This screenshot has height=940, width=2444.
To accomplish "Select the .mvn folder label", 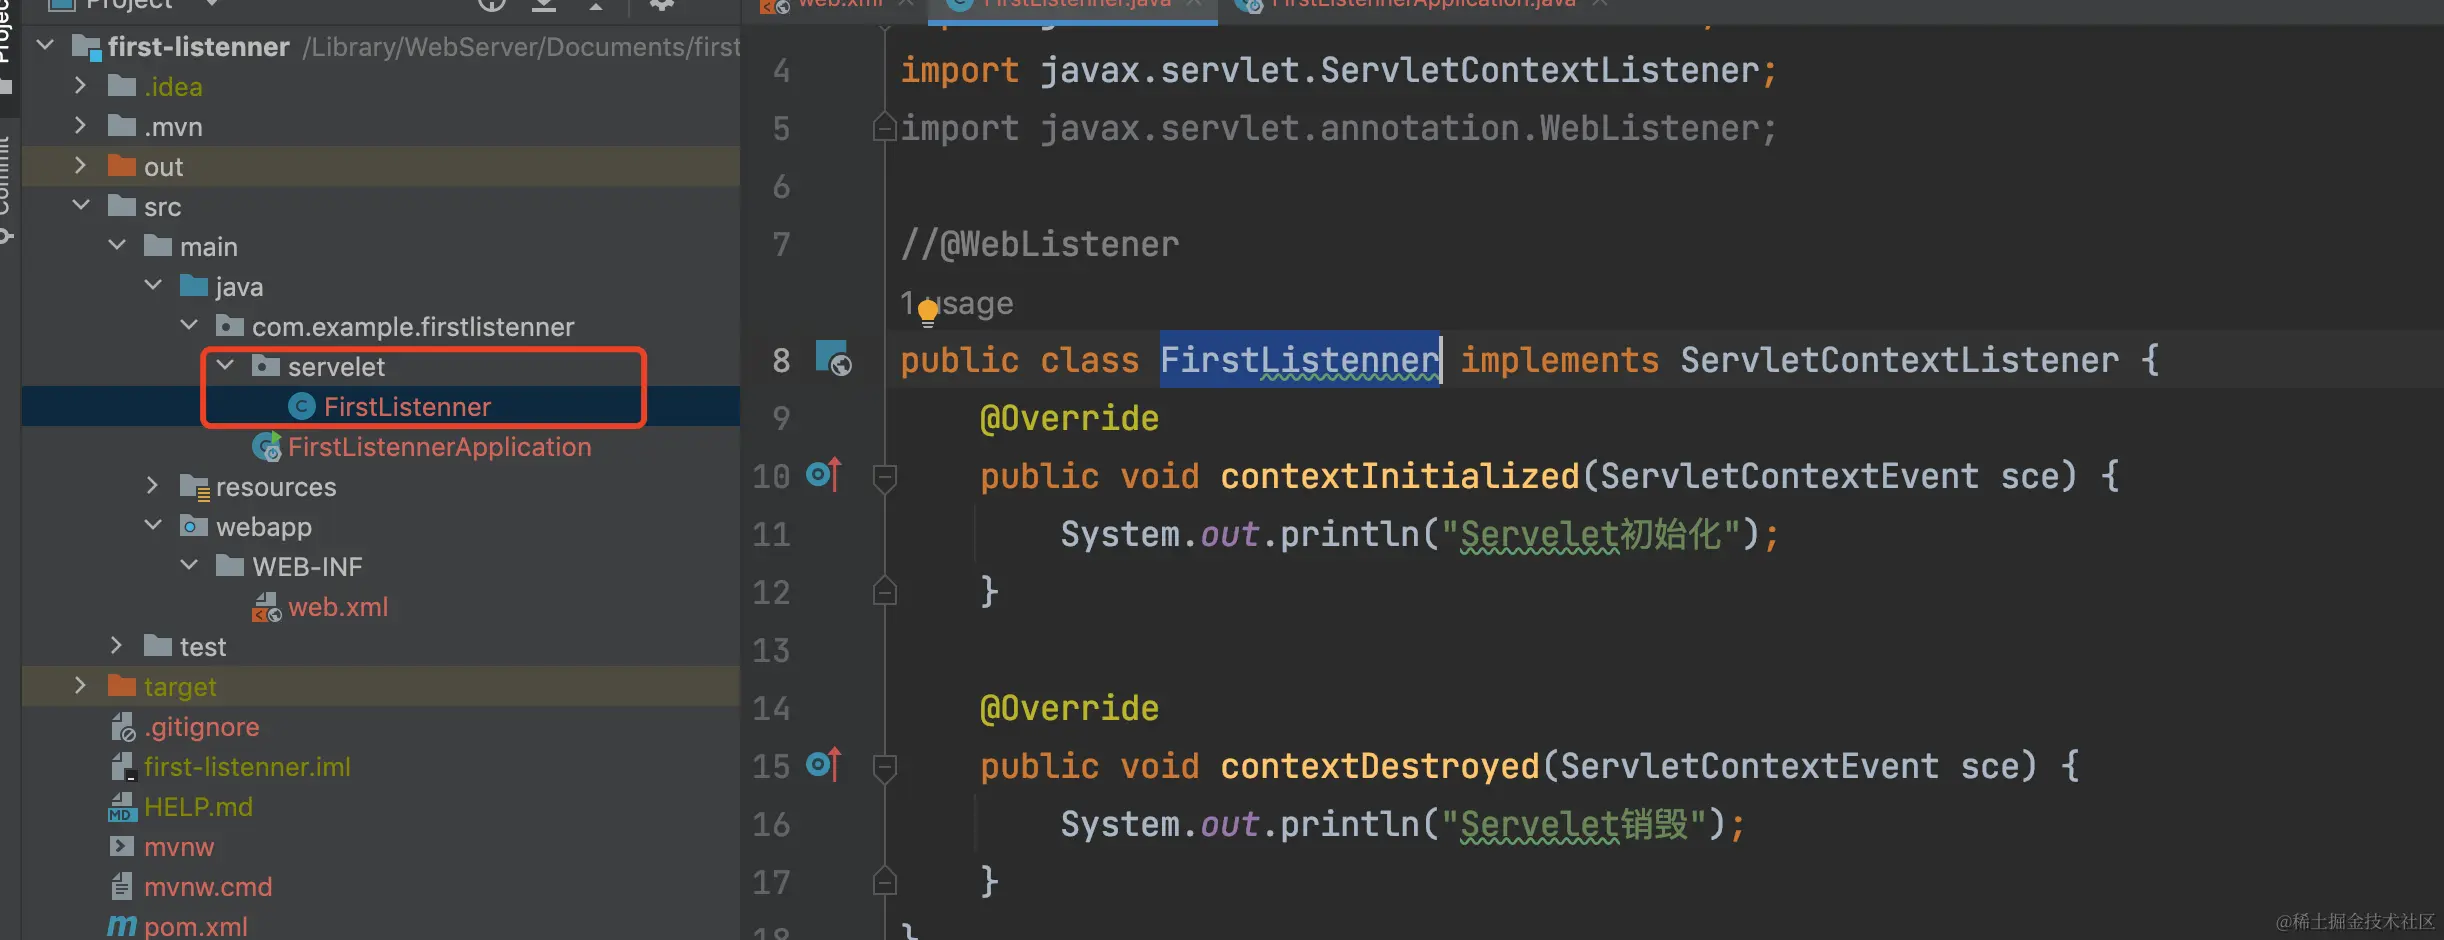I will pos(173,127).
